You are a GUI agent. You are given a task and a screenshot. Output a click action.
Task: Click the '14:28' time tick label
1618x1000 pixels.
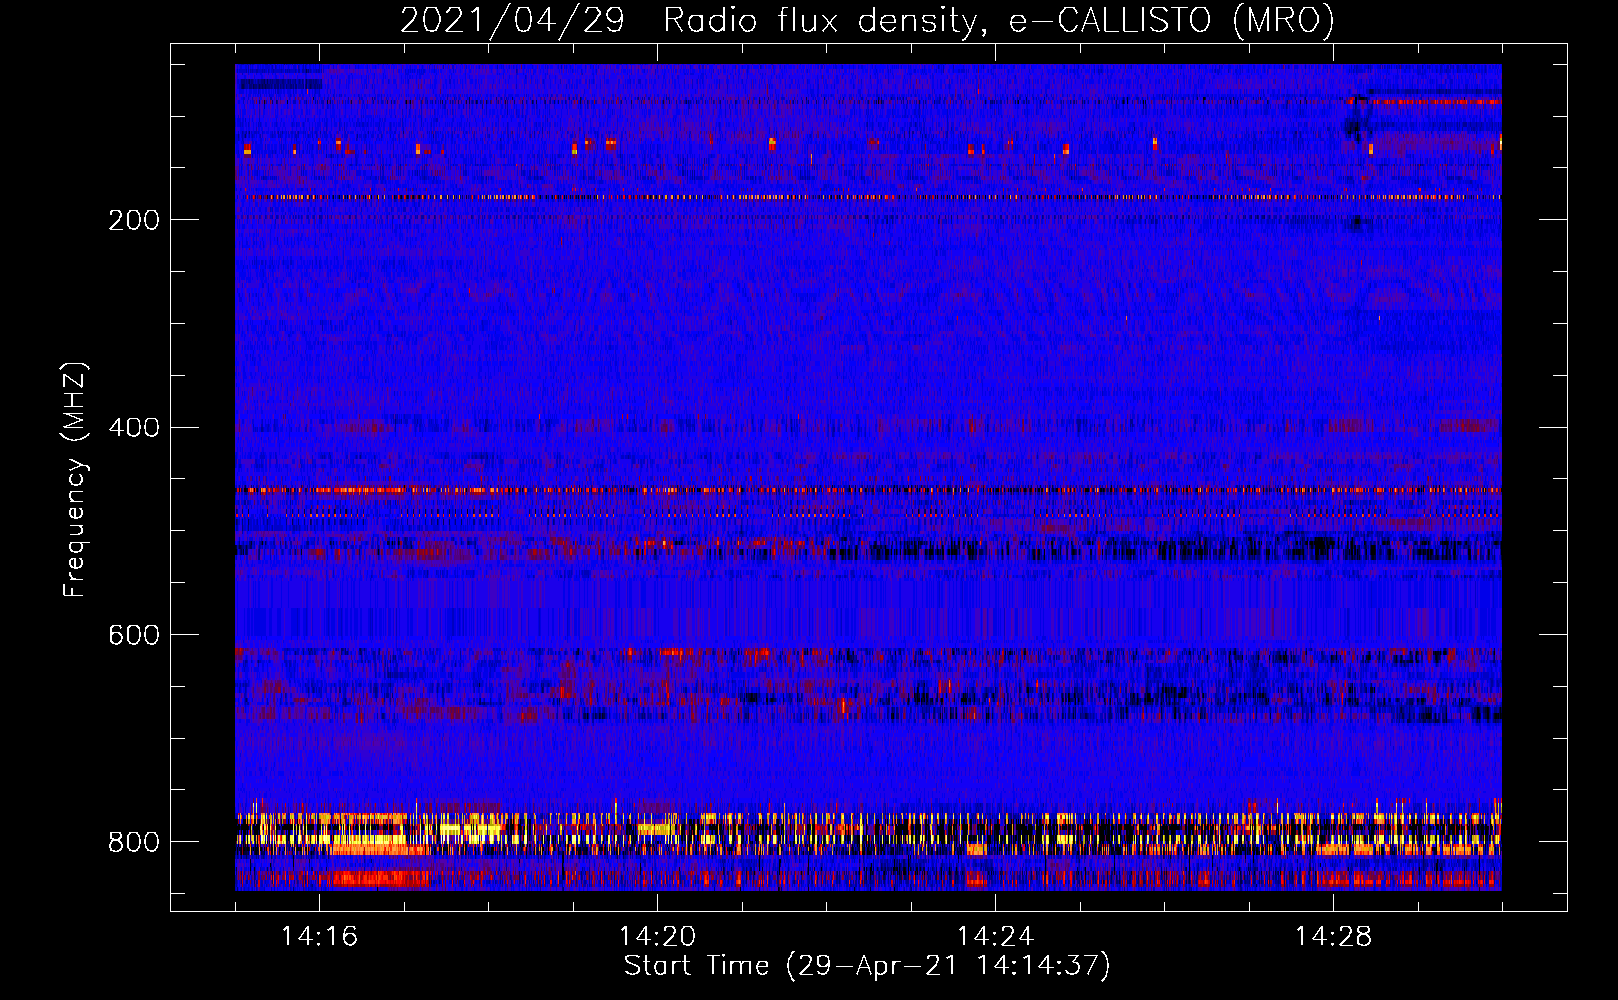tap(1333, 937)
